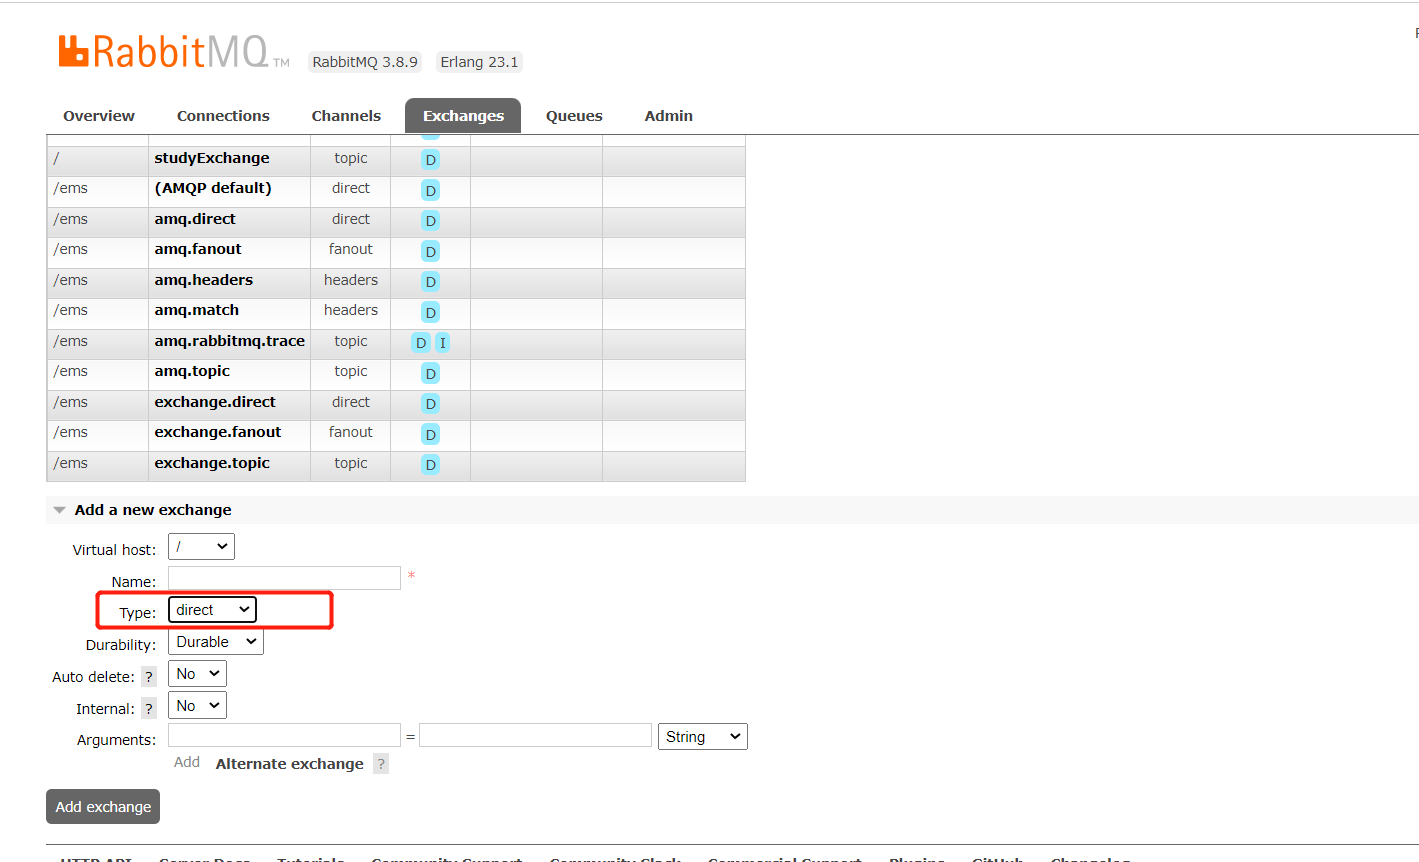Open the arguments String type dropdown

[702, 737]
